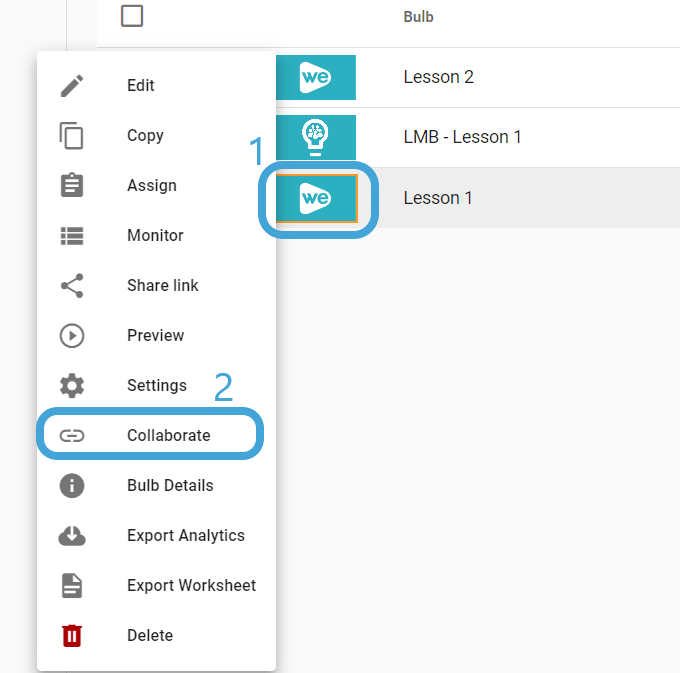The image size is (680, 673).
Task: Choose Delete from the context menu
Action: pyautogui.click(x=157, y=636)
